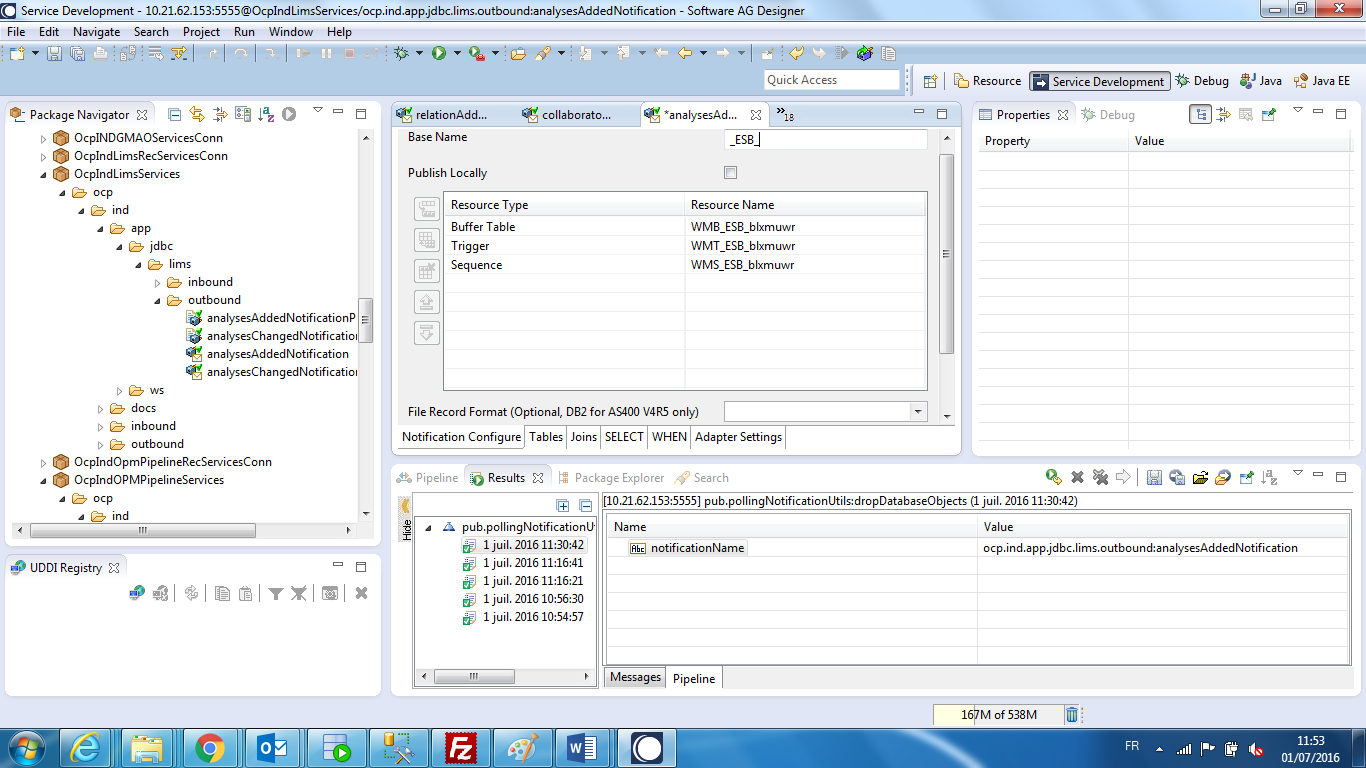Viewport: 1366px width, 768px height.
Task: Click Run garbage collector trash icon
Action: click(1072, 714)
